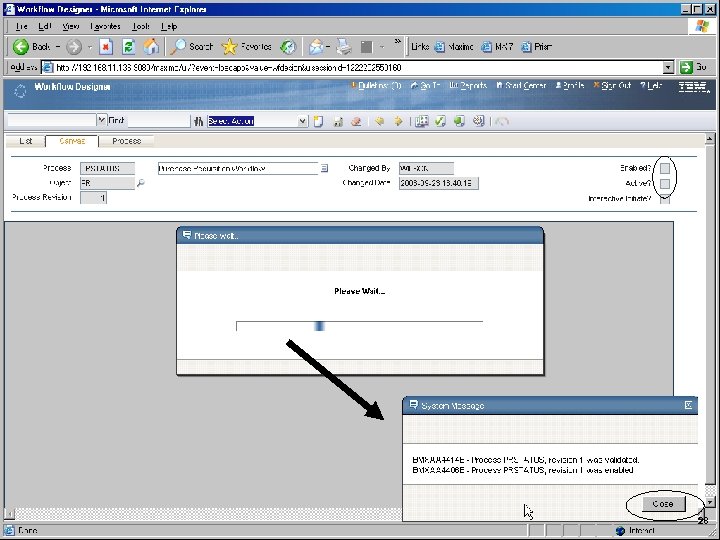Click the Sign Out link
Viewport: 720px width, 540px height.
[612, 86]
